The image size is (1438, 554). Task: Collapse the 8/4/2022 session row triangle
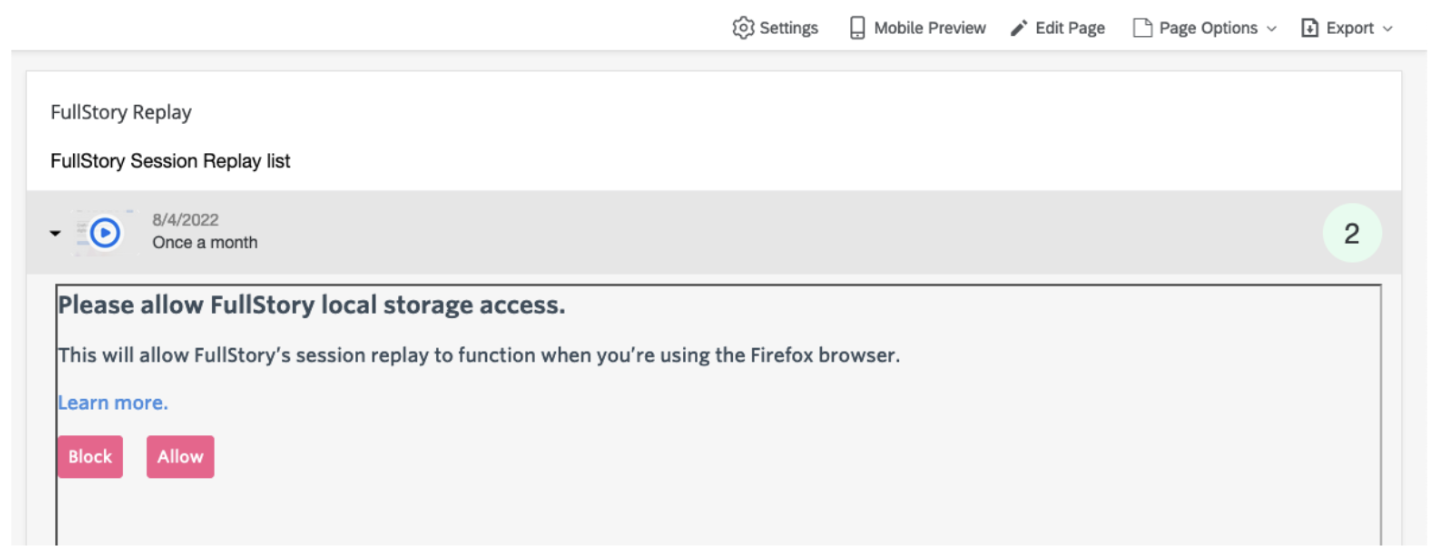(x=55, y=233)
